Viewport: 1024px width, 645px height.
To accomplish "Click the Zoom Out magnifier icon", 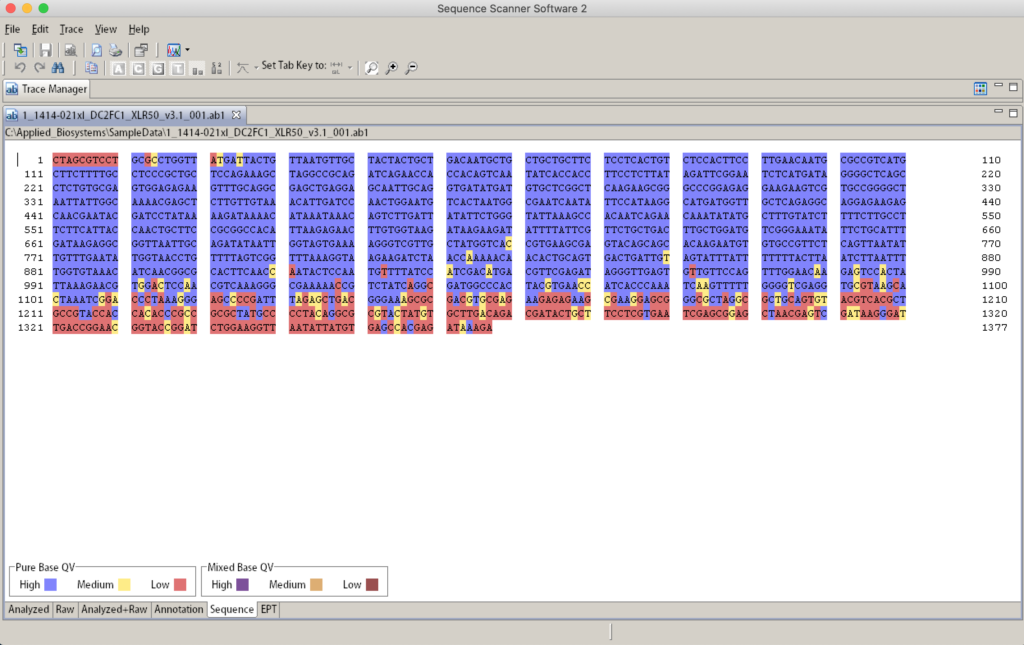I will [x=411, y=68].
